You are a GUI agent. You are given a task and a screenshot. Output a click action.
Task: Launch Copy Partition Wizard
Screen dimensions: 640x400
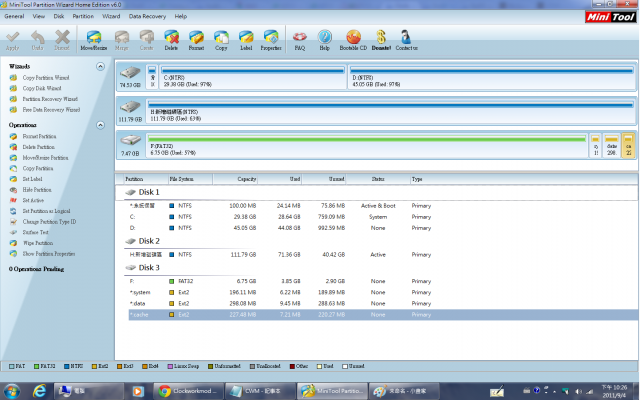[46, 78]
